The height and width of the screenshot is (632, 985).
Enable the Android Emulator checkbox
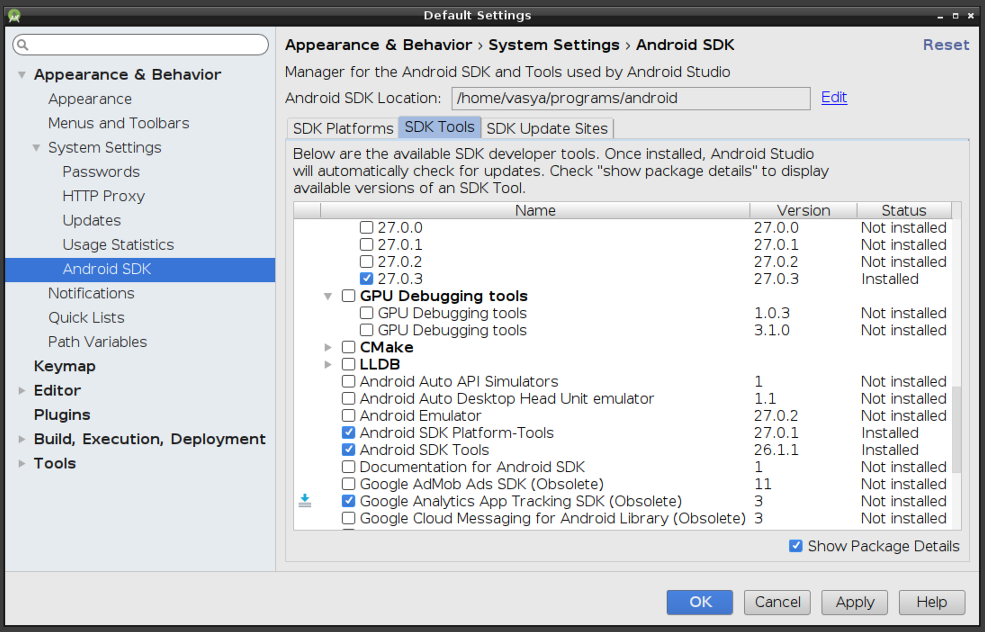349,415
